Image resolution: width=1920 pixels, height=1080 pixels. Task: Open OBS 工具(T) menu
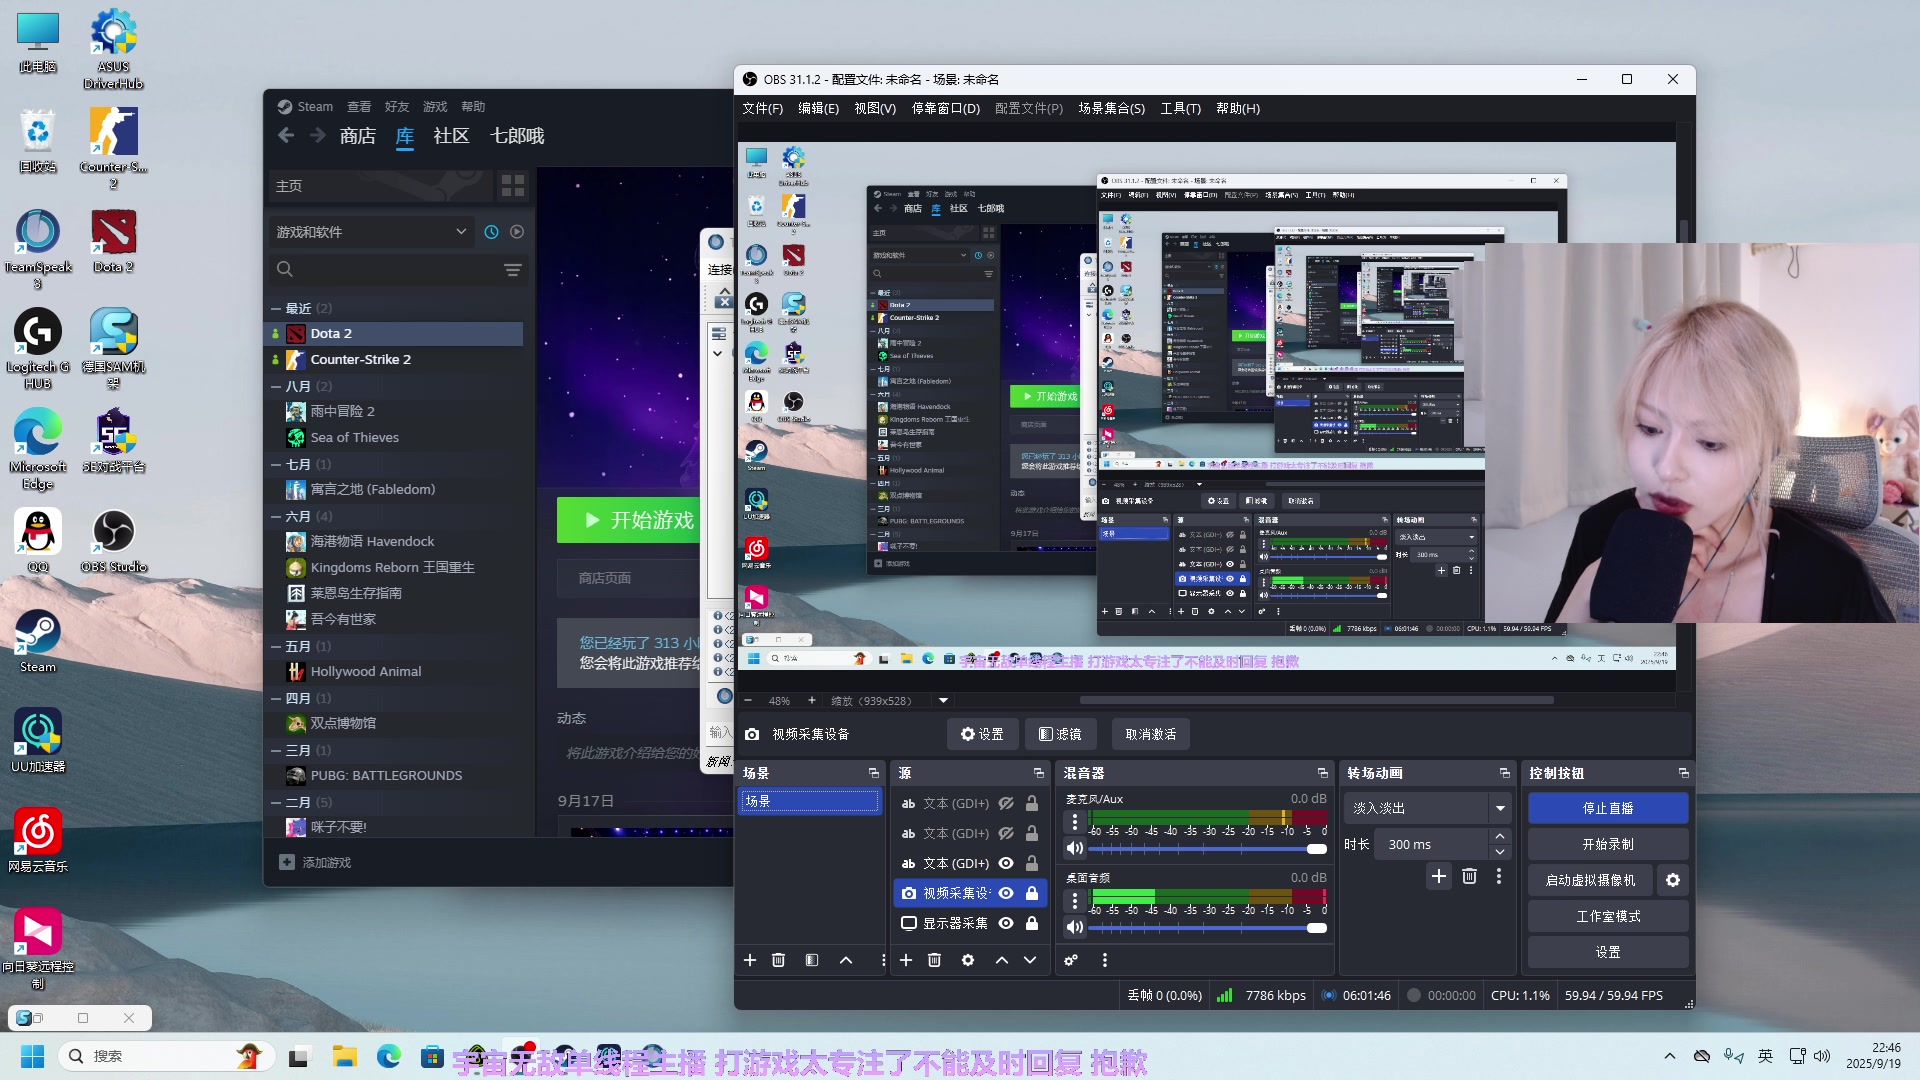pos(1181,108)
